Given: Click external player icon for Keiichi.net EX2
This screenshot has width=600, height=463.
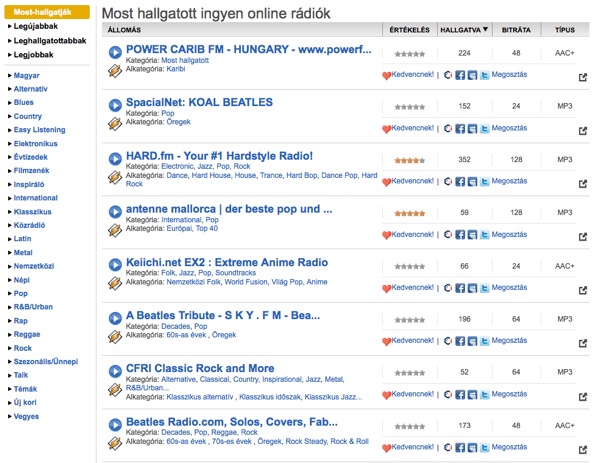Looking at the screenshot, I should 115,284.
